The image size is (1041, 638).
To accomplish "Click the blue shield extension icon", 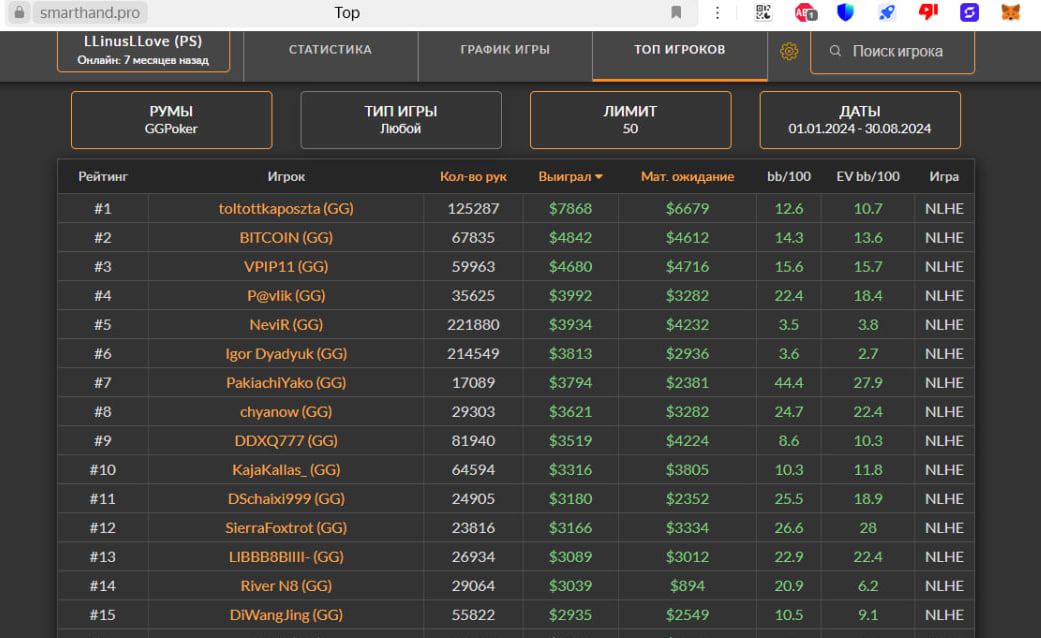I will tap(845, 13).
